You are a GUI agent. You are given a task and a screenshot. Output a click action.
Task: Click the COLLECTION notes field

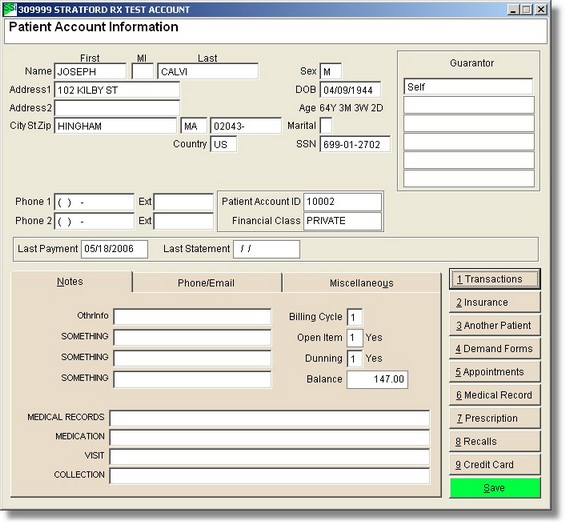click(x=270, y=476)
